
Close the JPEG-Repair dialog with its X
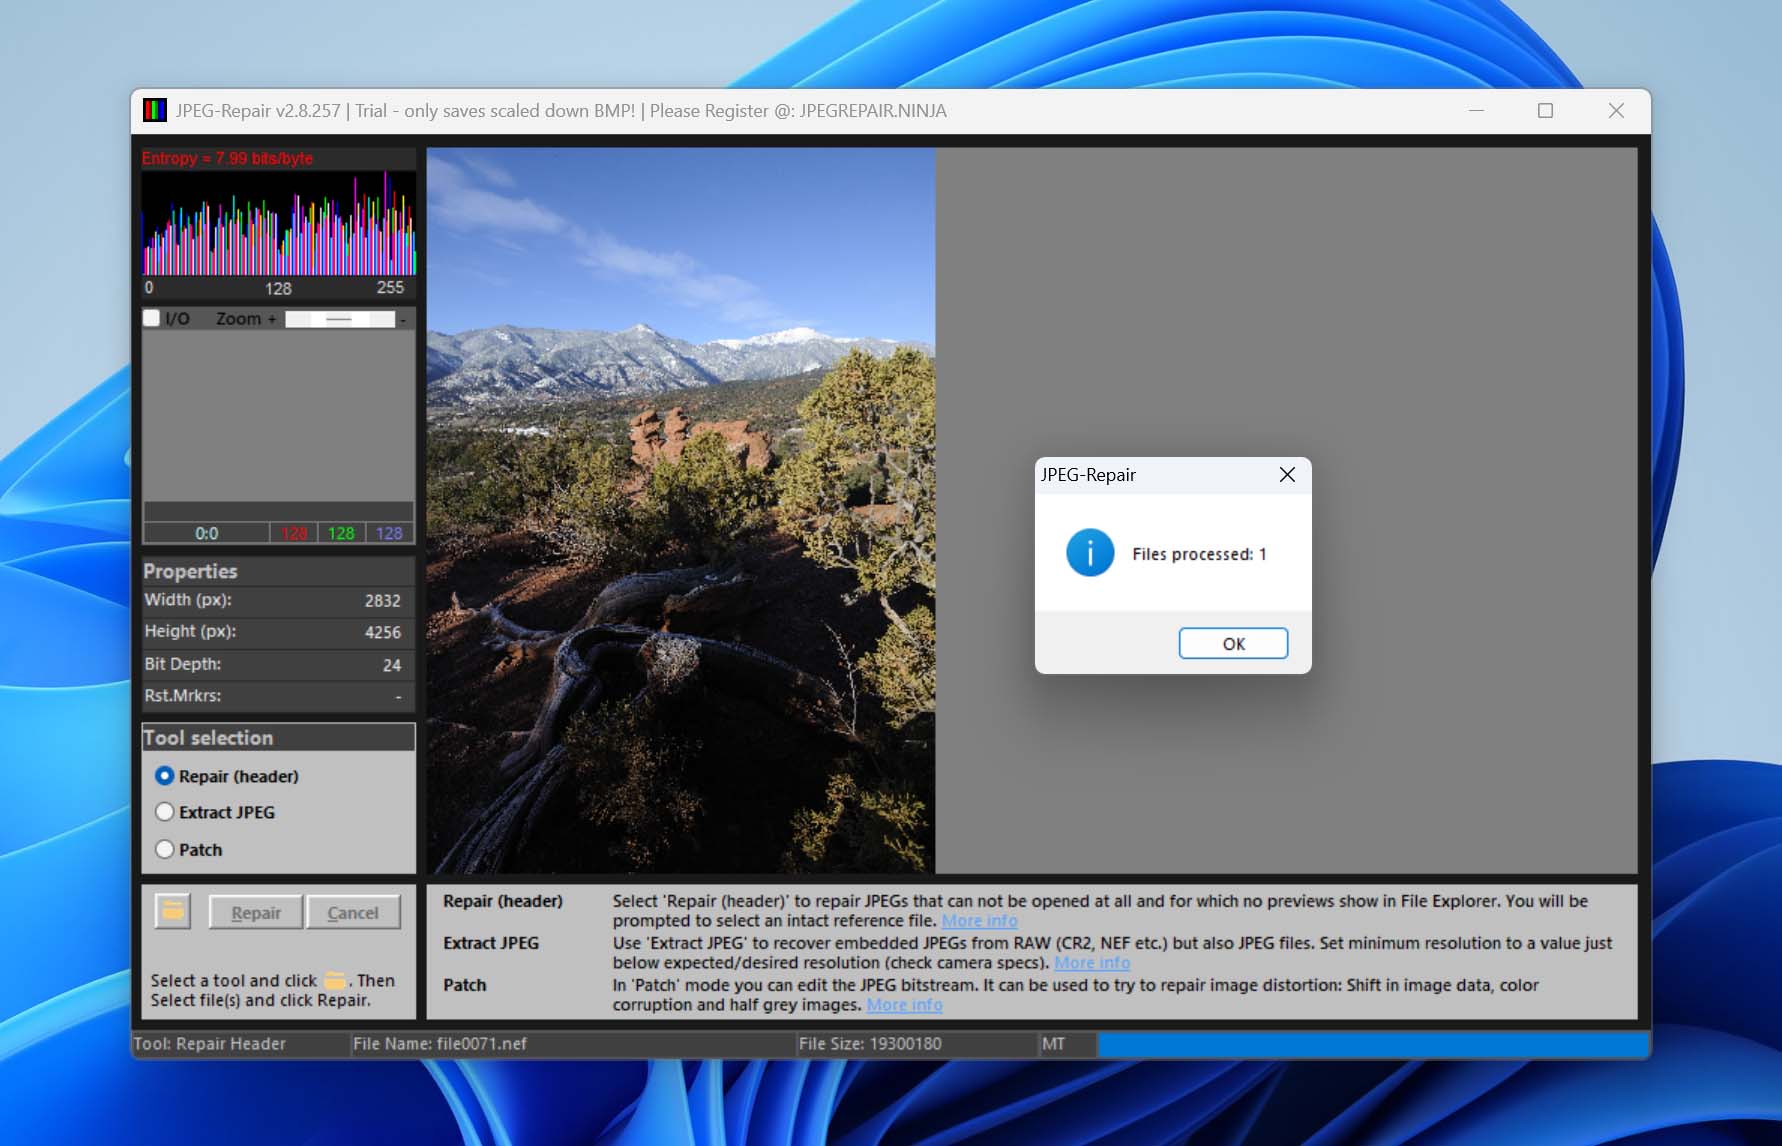(1287, 475)
